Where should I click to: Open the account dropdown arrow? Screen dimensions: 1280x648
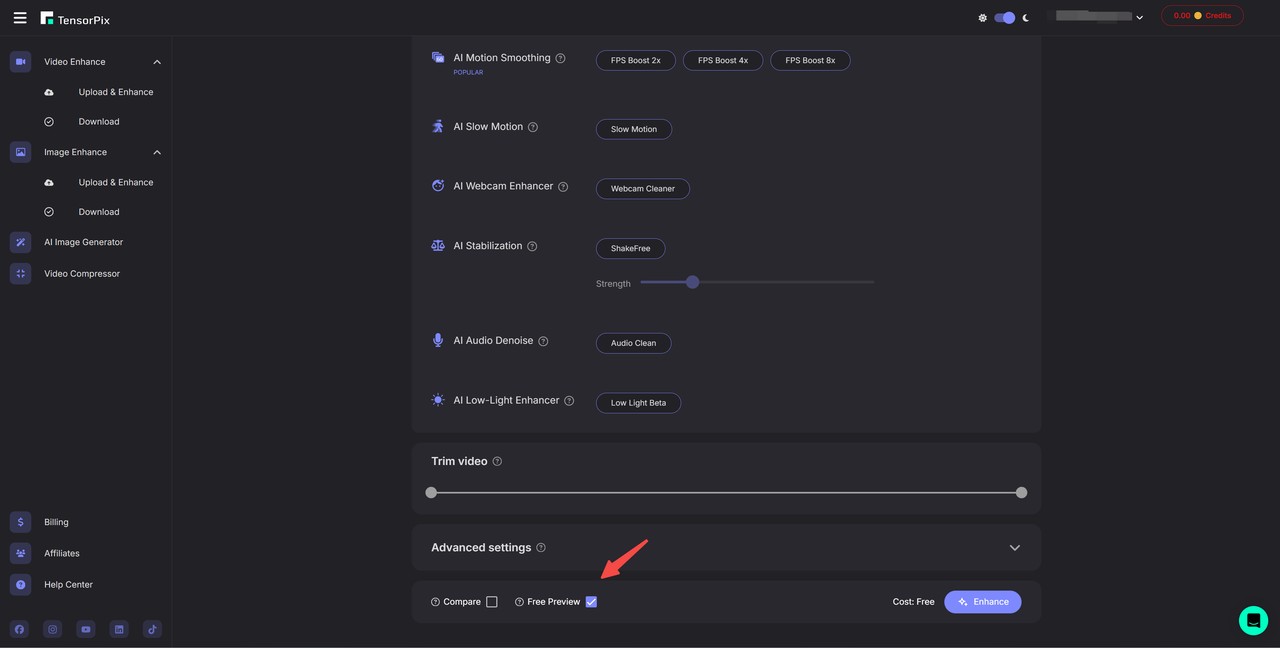click(1139, 18)
